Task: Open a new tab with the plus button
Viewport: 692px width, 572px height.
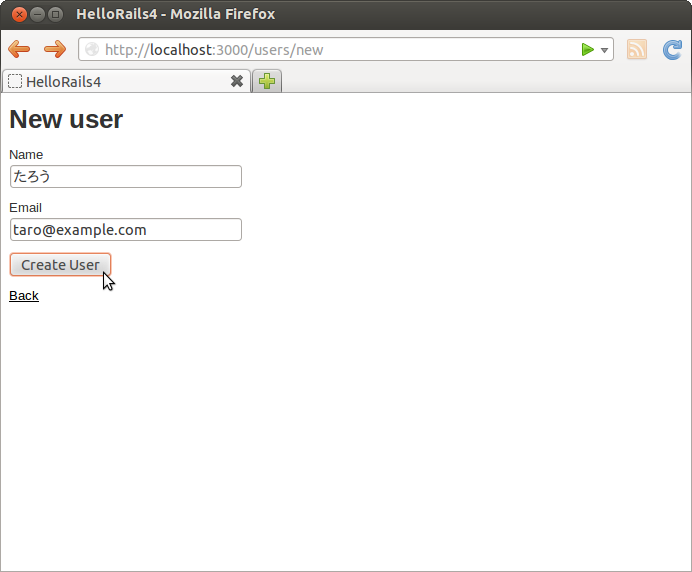Action: click(x=267, y=82)
